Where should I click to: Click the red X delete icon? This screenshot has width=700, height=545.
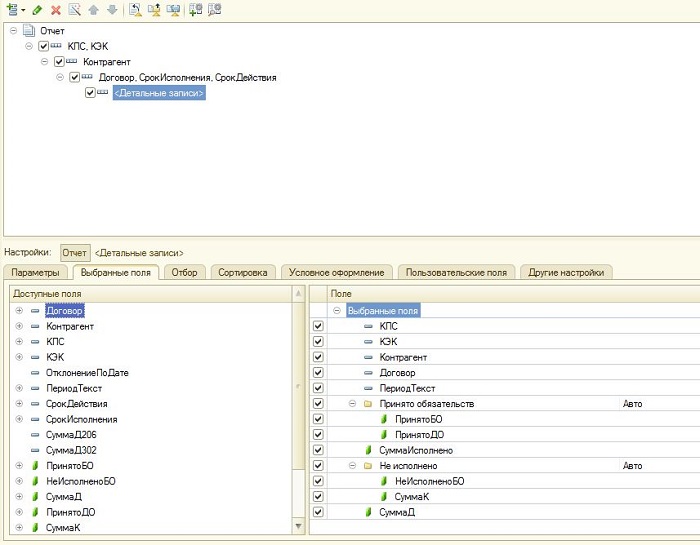pyautogui.click(x=56, y=9)
